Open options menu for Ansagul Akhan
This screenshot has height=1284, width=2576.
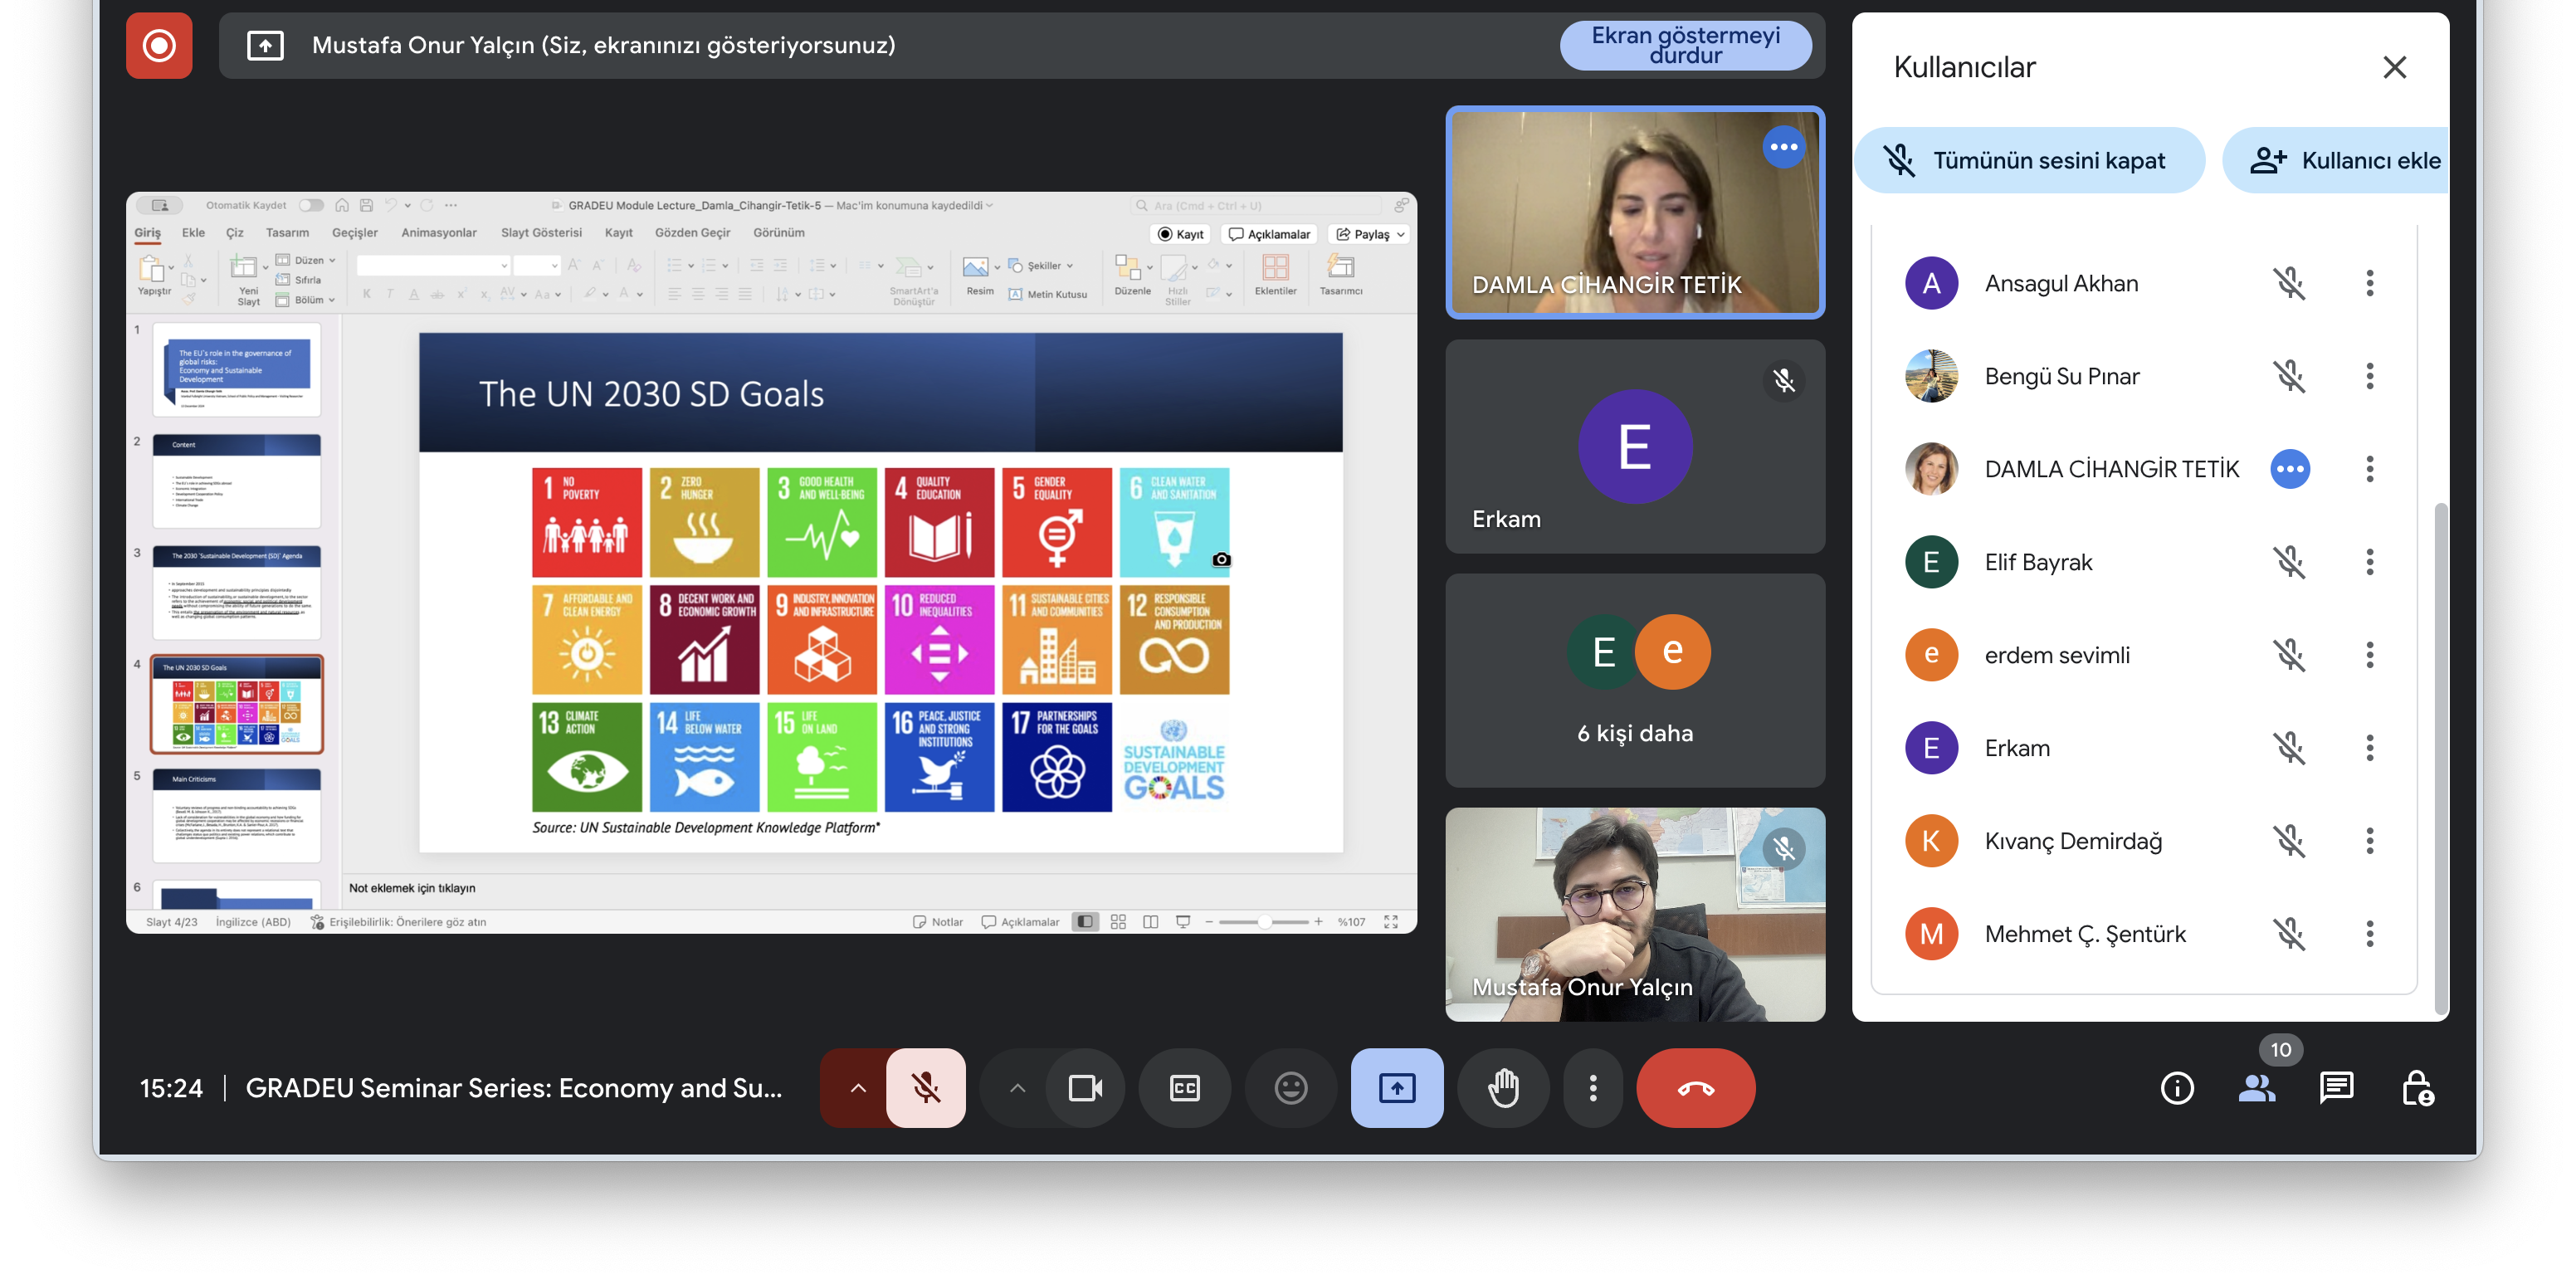click(2369, 283)
